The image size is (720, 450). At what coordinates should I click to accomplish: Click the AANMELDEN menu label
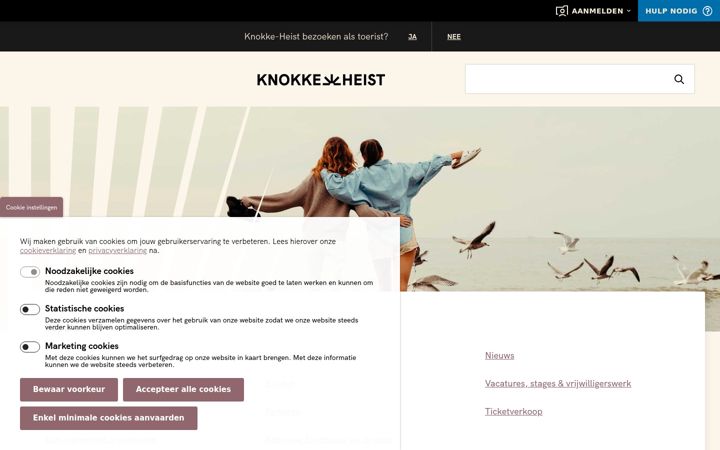click(x=597, y=11)
